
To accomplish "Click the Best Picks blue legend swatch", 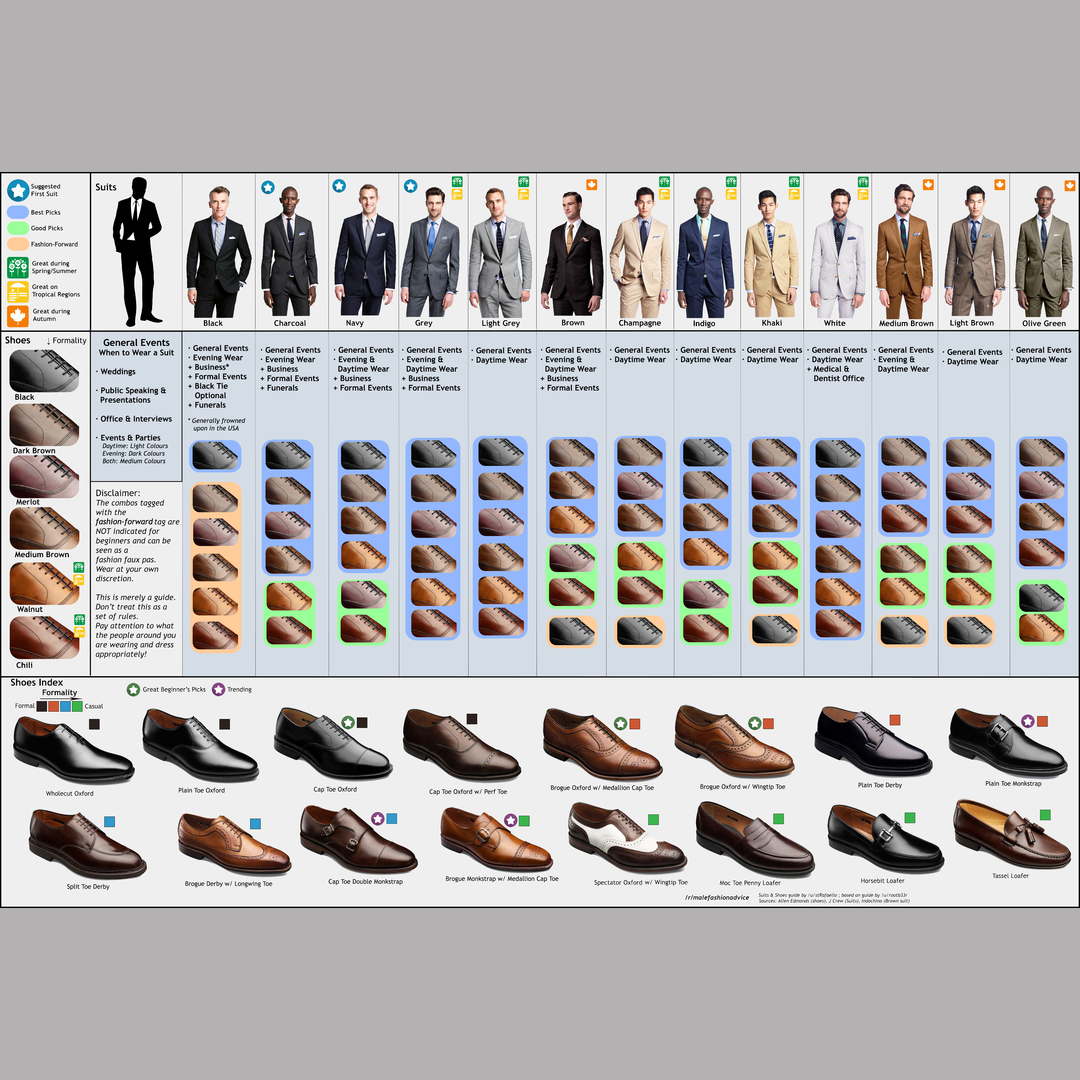I will click(x=18, y=212).
